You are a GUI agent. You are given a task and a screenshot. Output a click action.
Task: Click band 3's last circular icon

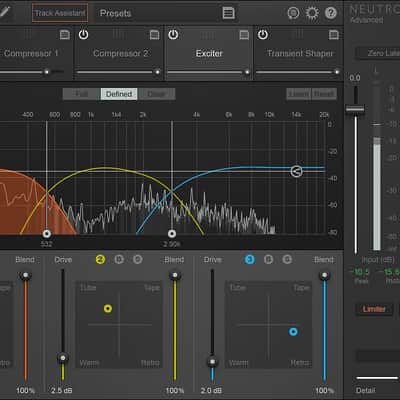[x=287, y=259]
